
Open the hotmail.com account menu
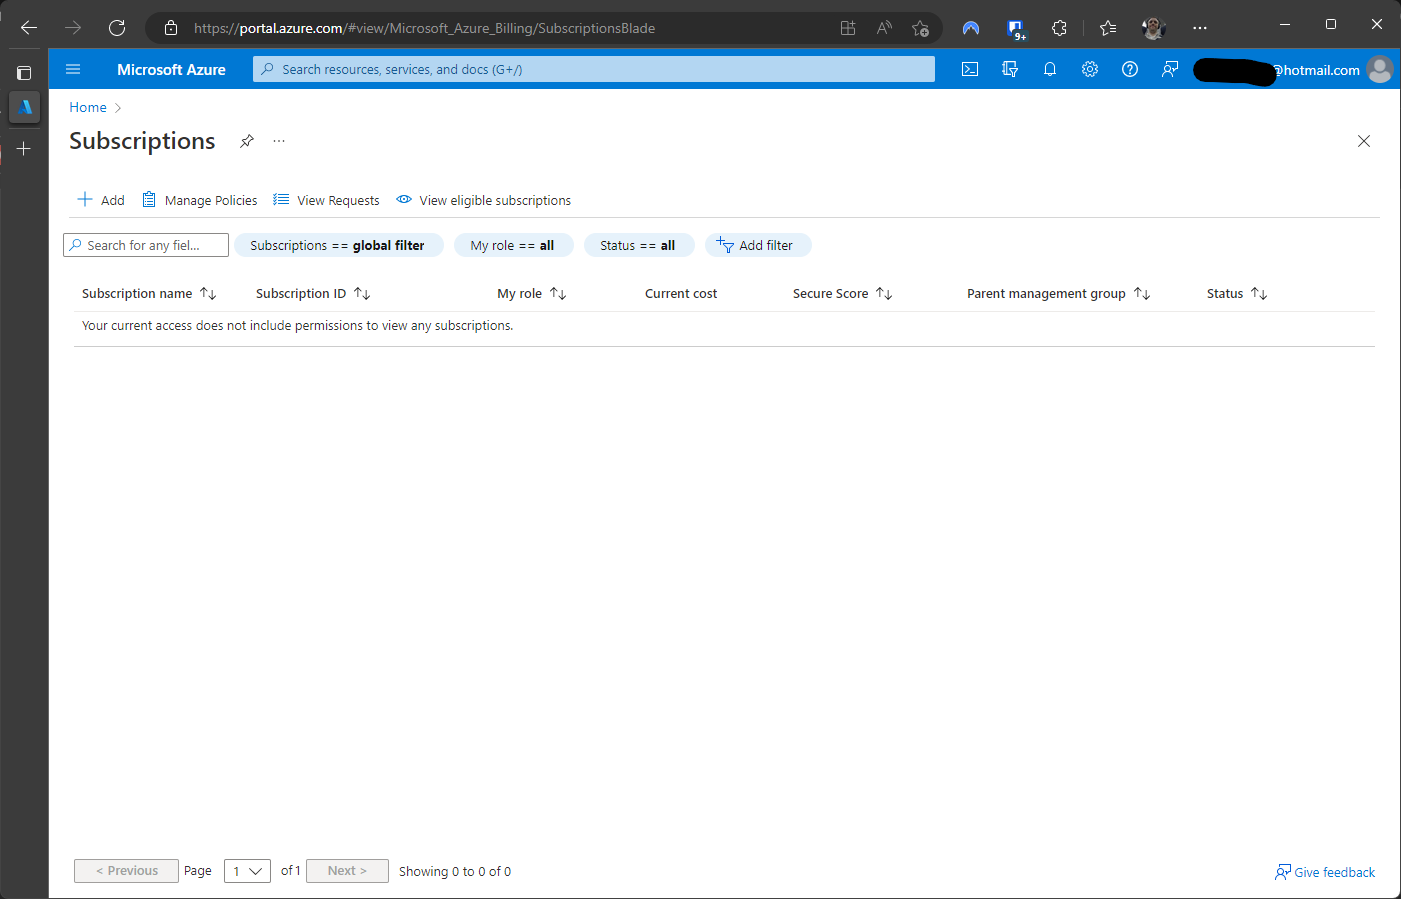click(1293, 70)
